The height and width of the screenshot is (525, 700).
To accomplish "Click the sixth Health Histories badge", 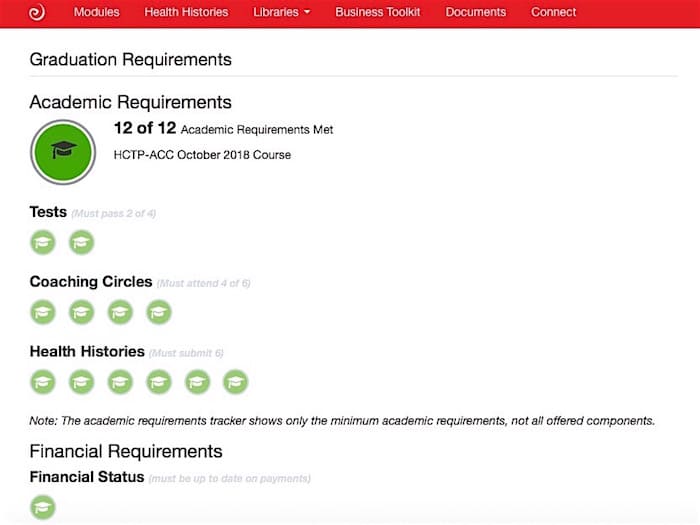I will tap(235, 381).
